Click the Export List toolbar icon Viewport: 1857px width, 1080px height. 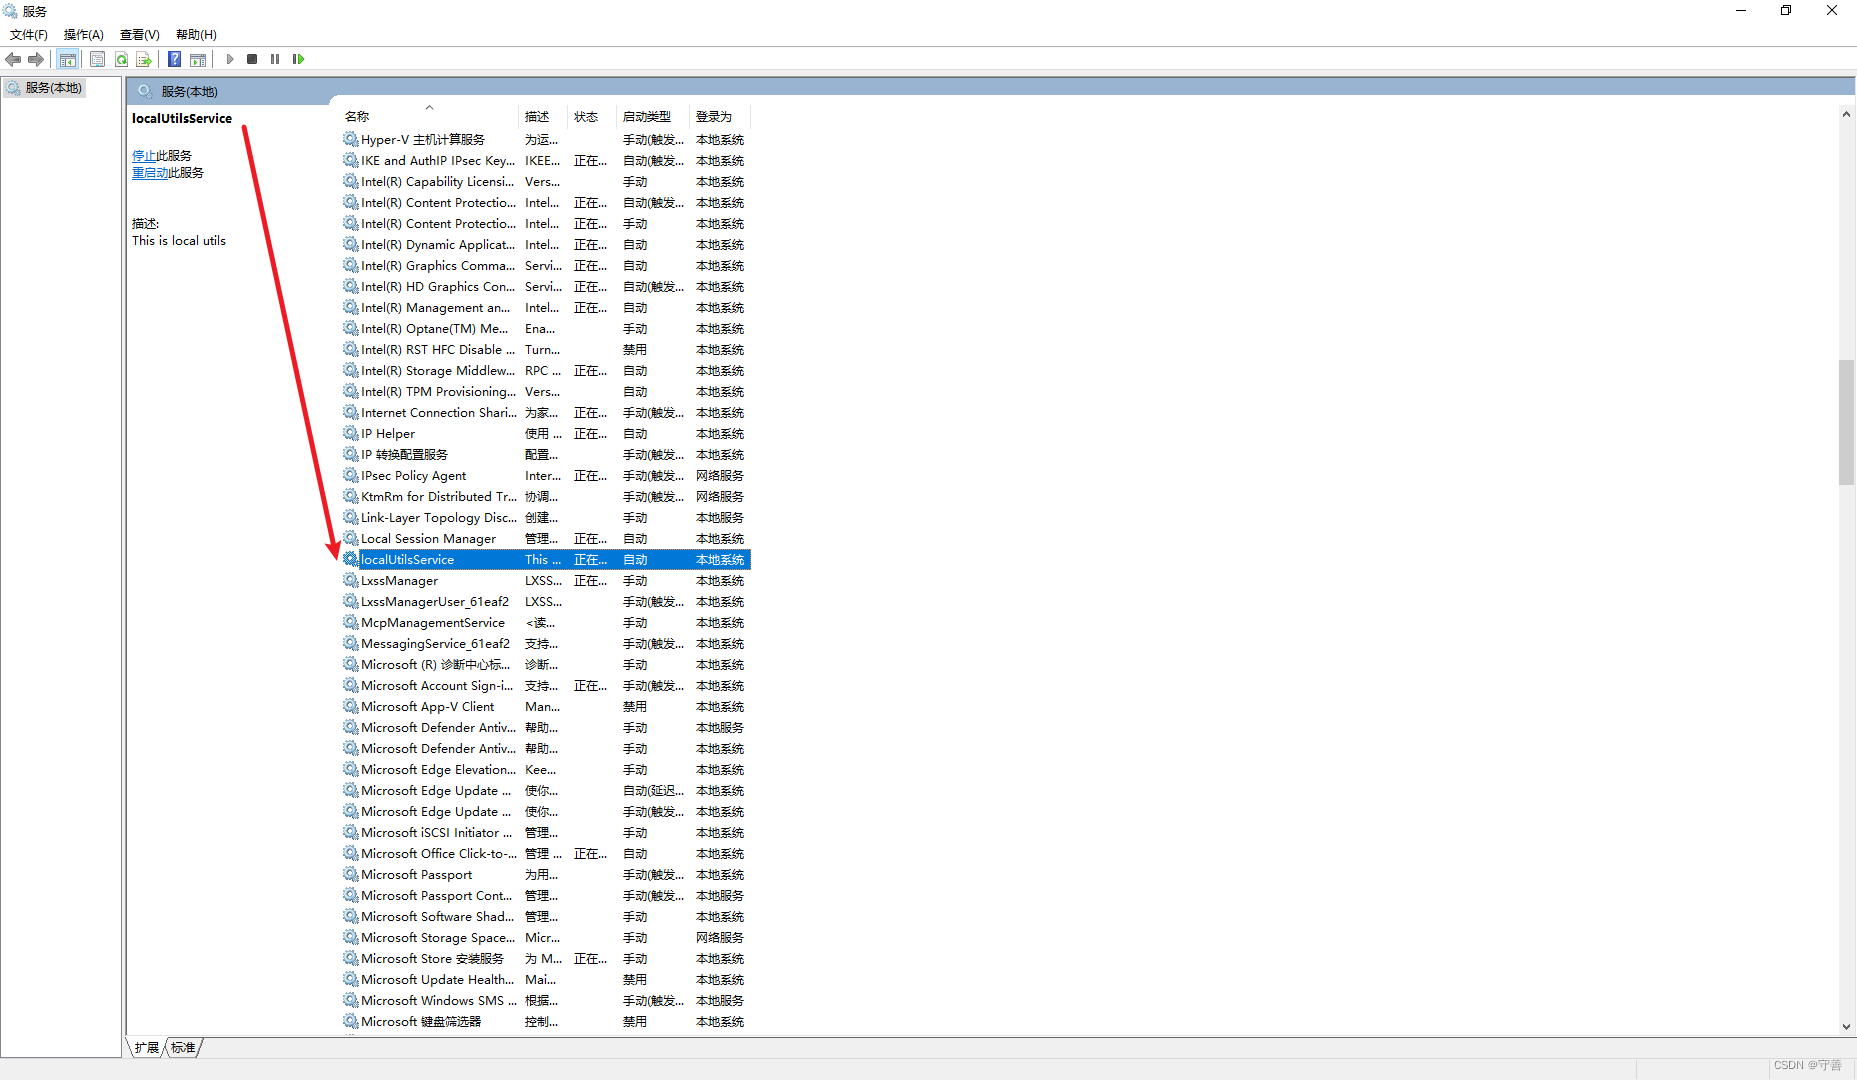pos(144,59)
